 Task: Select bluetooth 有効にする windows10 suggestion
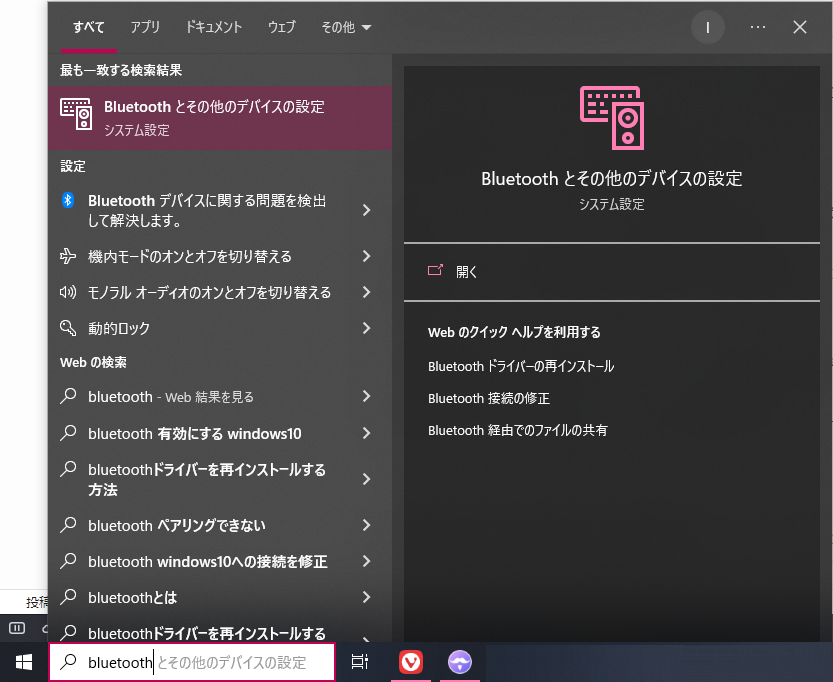click(194, 434)
